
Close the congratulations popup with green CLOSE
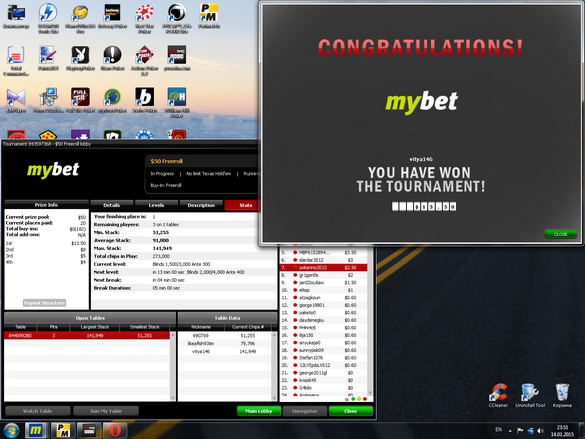coord(560,234)
